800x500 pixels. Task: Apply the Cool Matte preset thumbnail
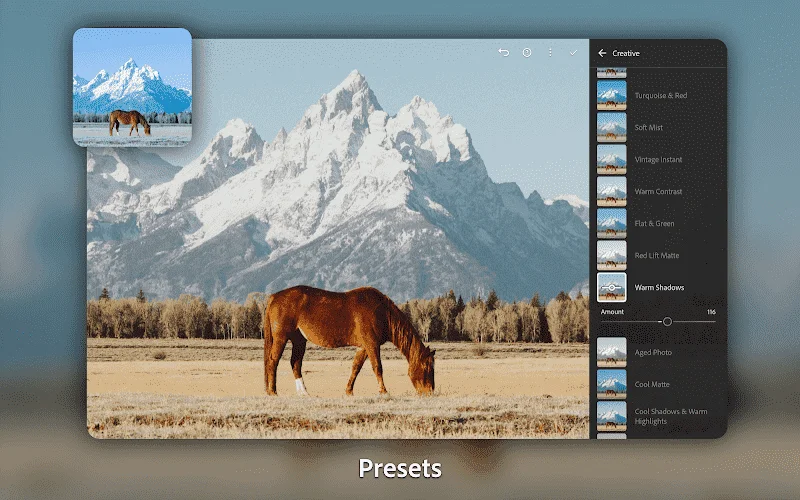pos(612,384)
